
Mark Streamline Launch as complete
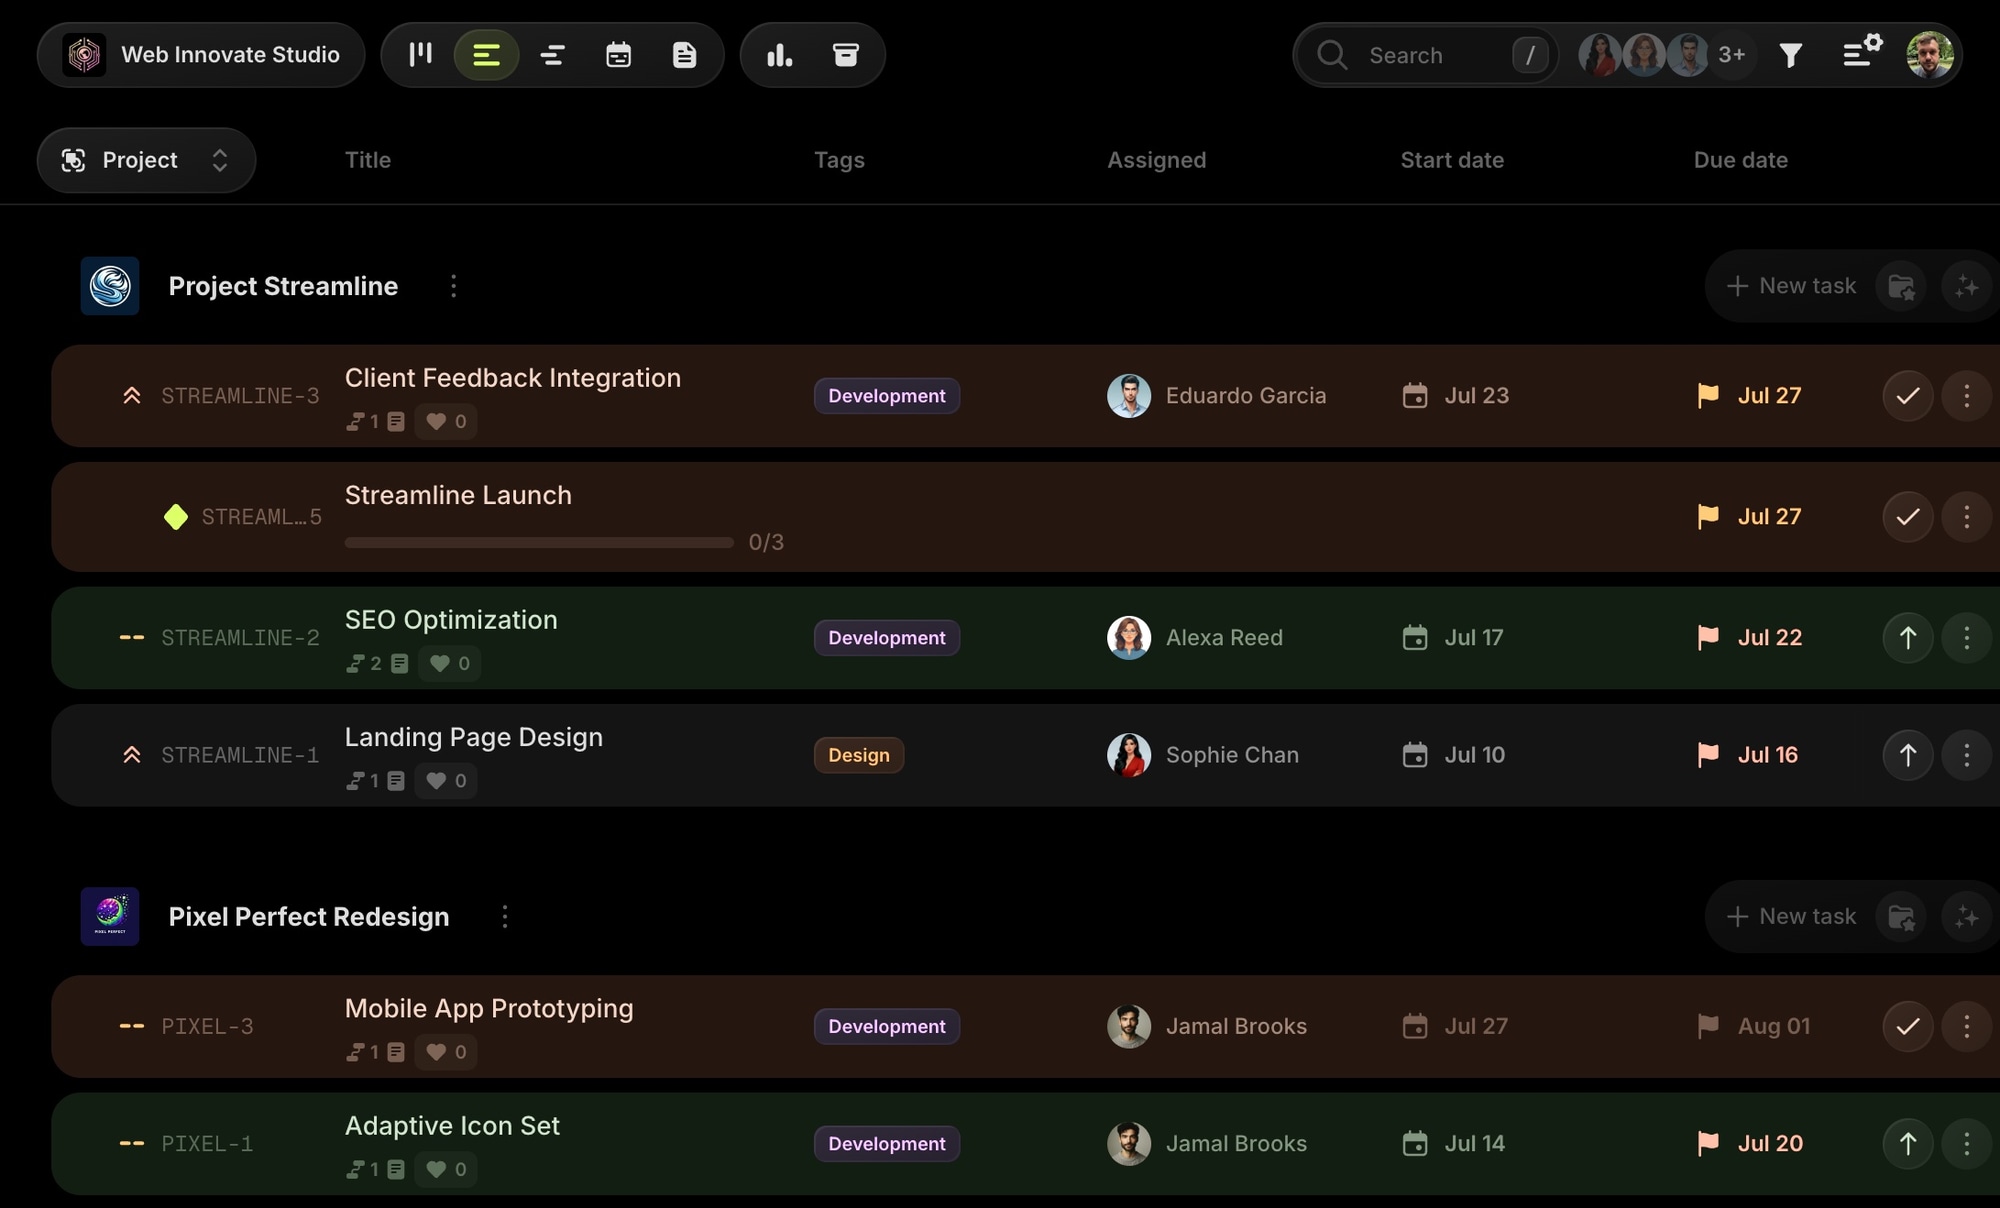(1907, 517)
